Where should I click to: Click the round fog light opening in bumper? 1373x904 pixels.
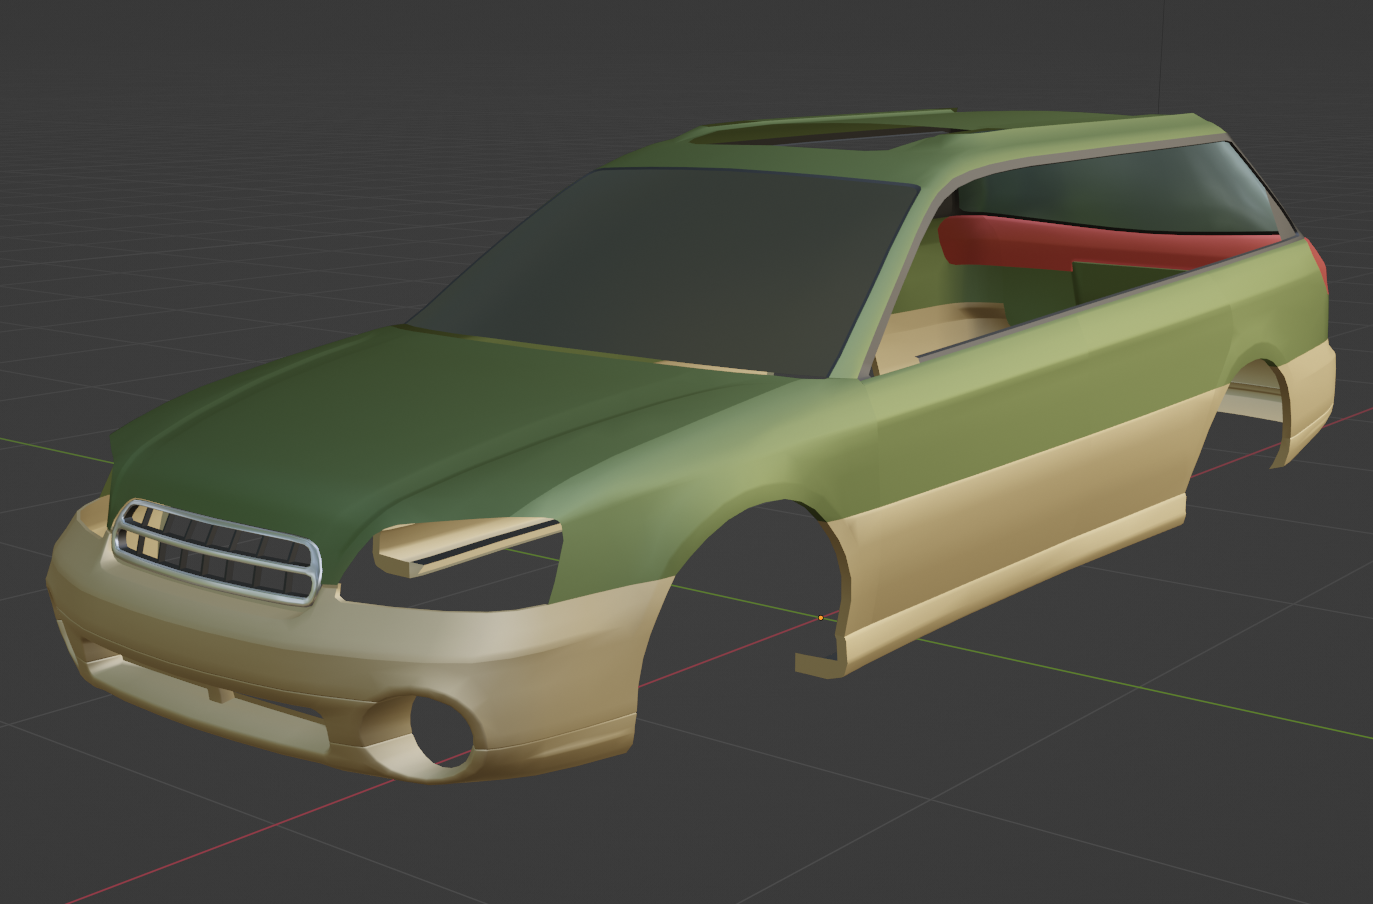(441, 731)
